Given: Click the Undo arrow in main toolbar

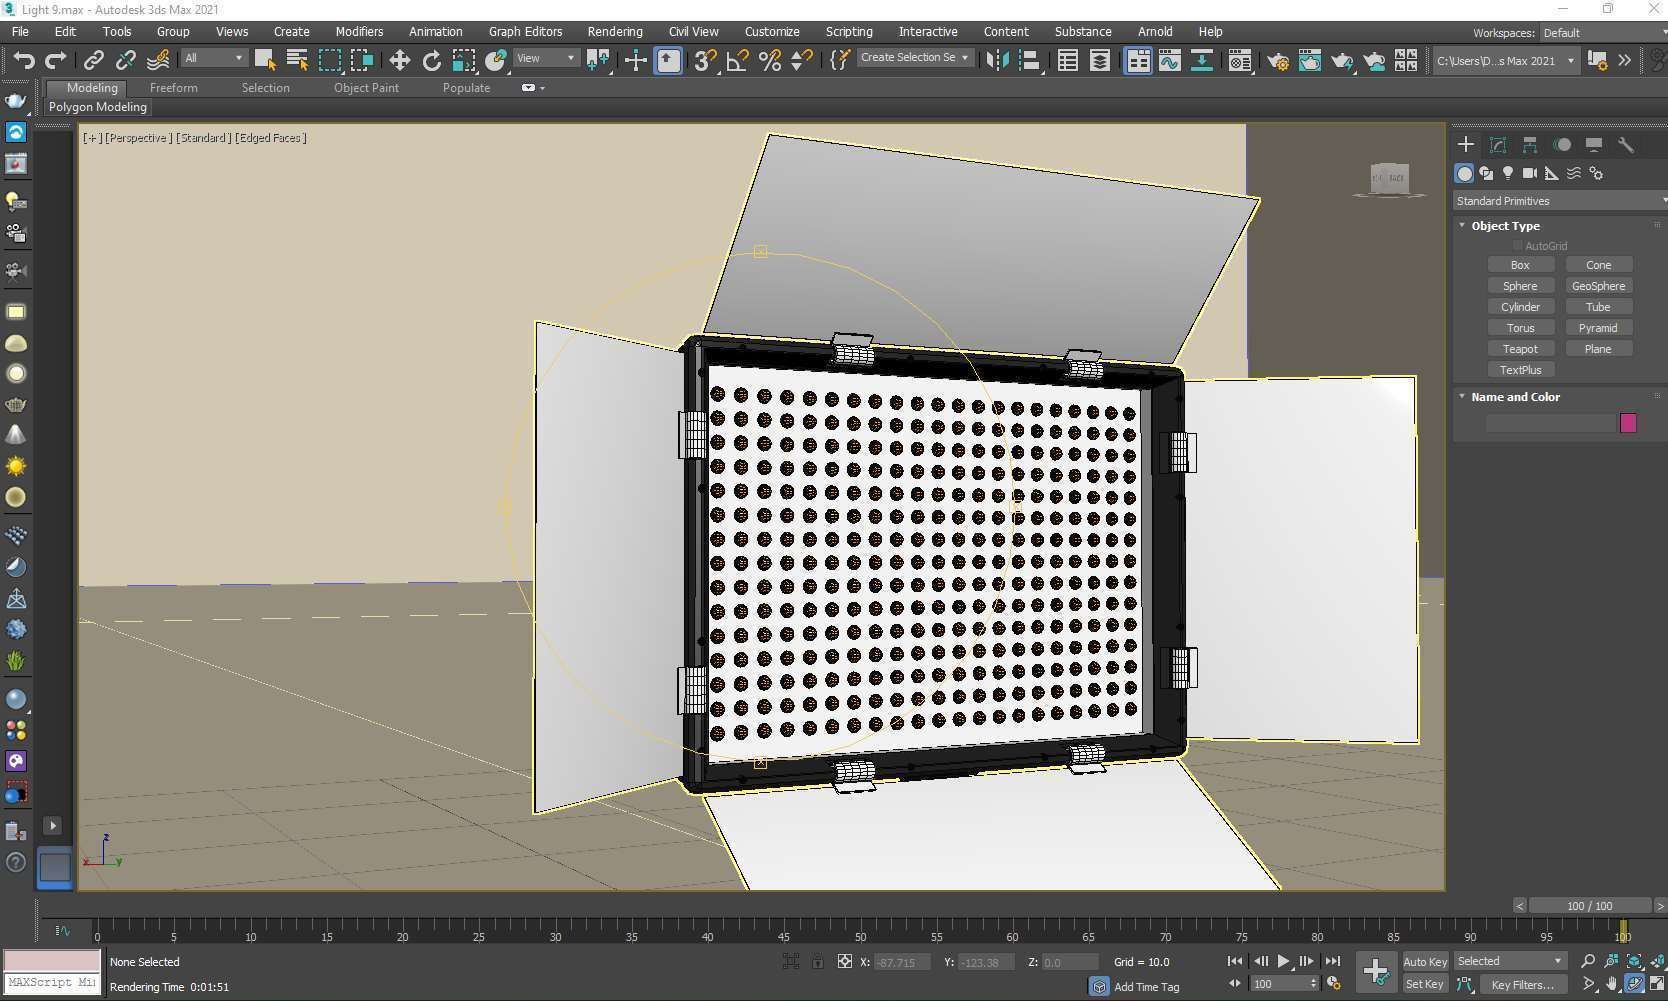Looking at the screenshot, I should (23, 60).
